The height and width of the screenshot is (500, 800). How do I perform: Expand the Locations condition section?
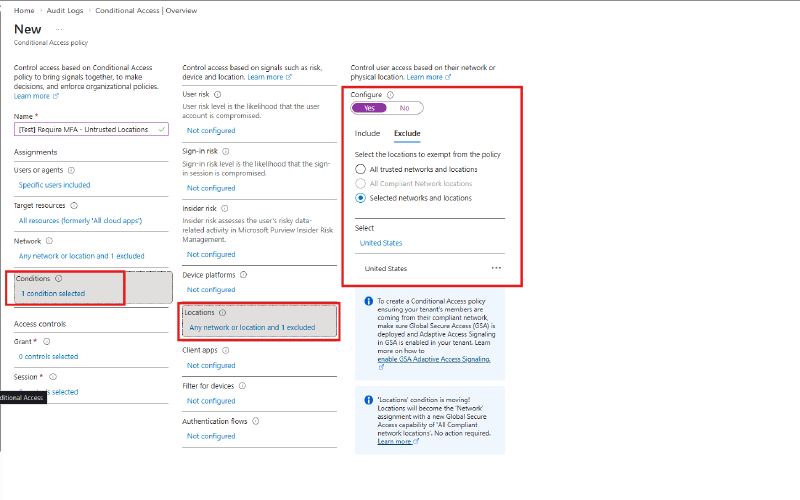click(x=259, y=321)
